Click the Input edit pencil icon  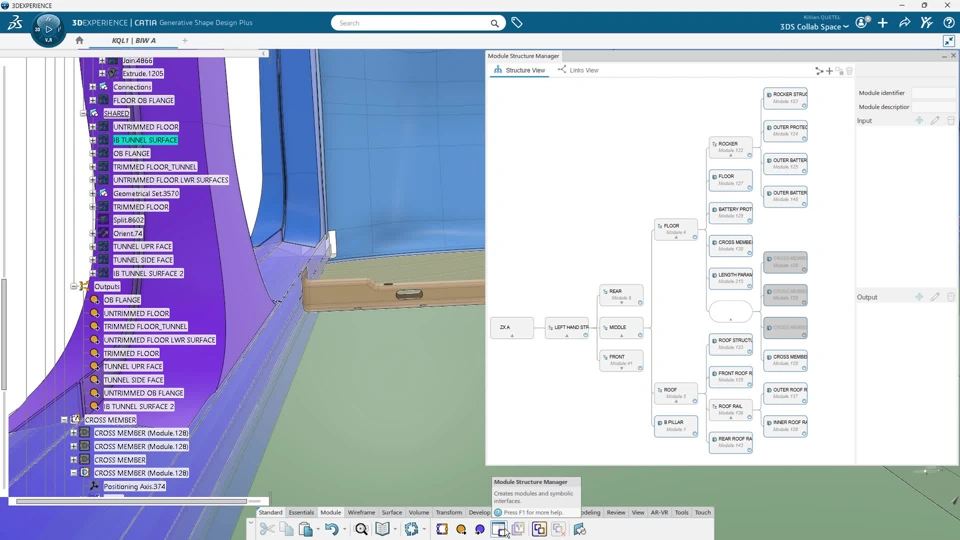(x=935, y=121)
